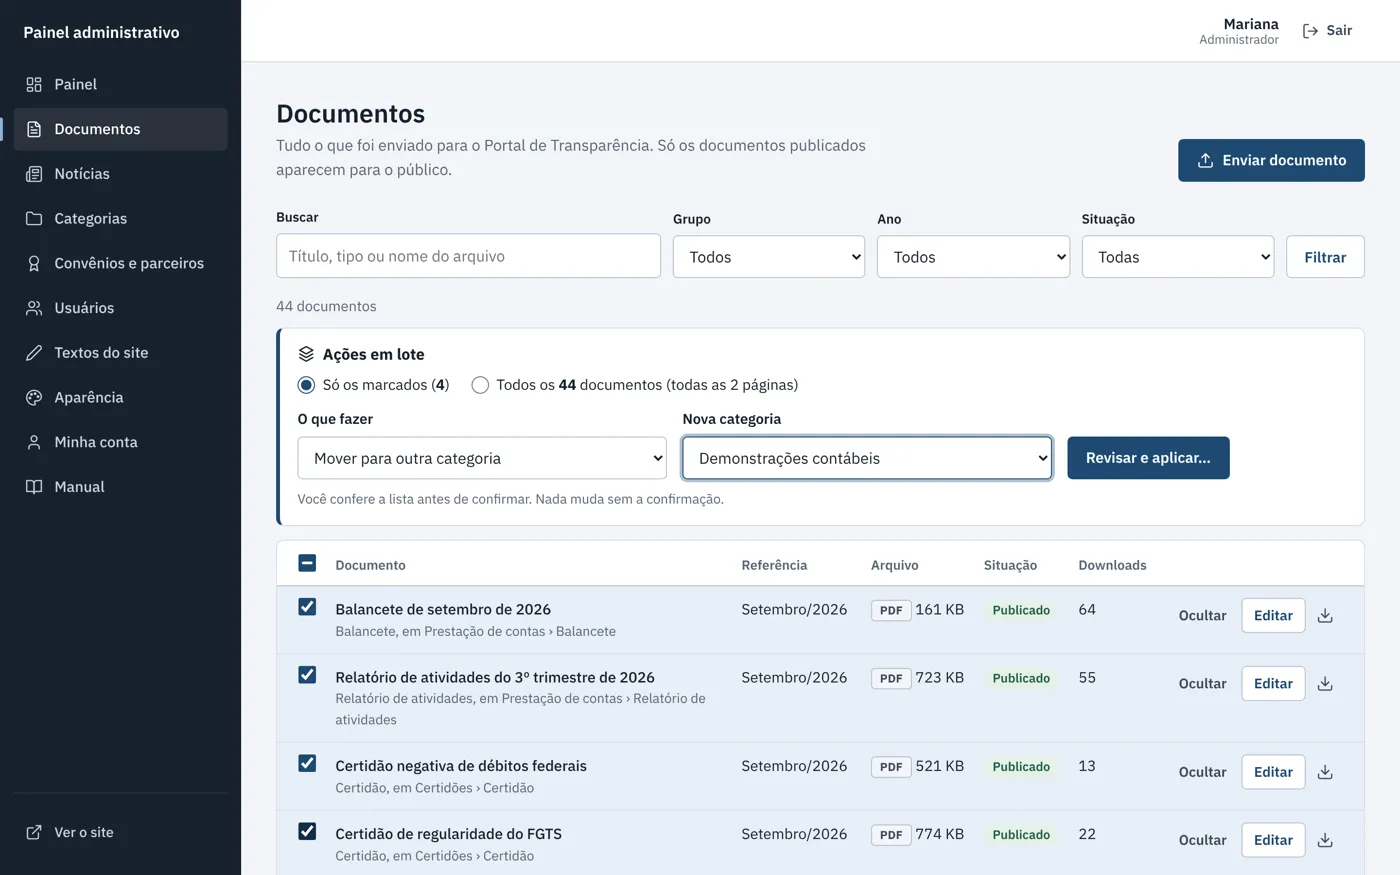
Task: Click the Enviar documento button
Action: coord(1271,160)
